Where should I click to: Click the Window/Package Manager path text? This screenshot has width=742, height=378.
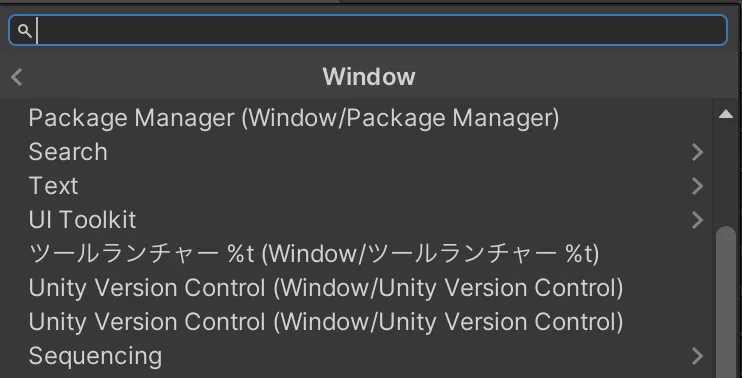(400, 118)
